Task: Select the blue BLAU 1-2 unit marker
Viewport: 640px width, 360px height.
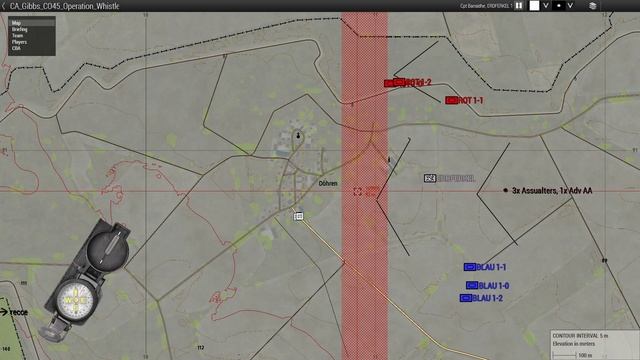Action: click(x=466, y=298)
